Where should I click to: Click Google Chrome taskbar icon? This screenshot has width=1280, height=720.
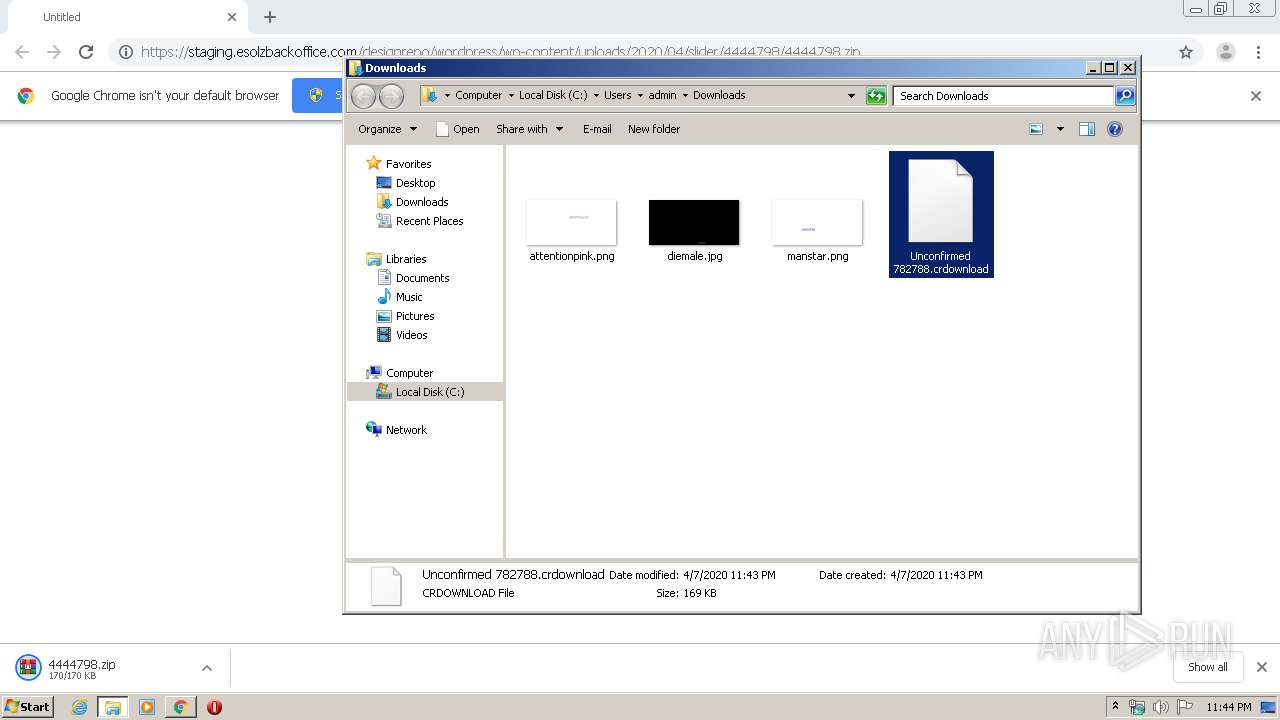(180, 707)
